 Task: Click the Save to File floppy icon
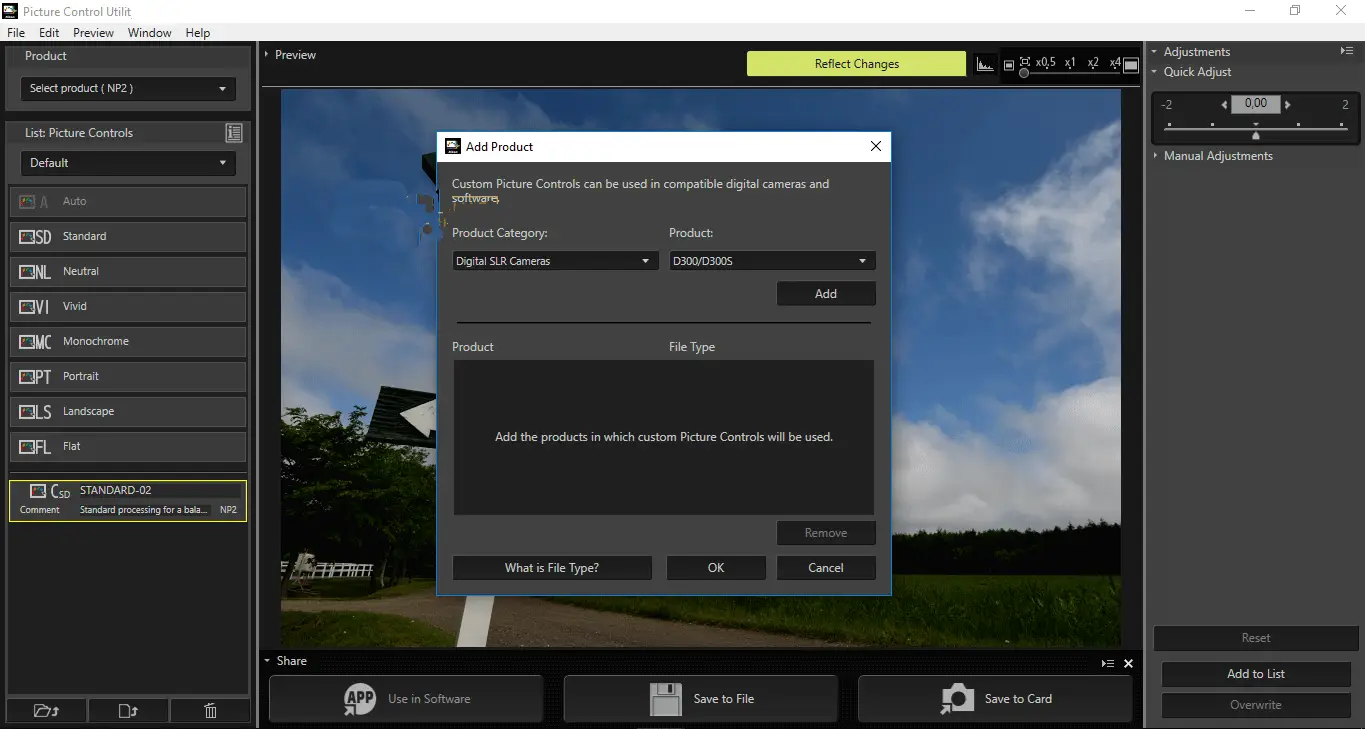pos(666,699)
